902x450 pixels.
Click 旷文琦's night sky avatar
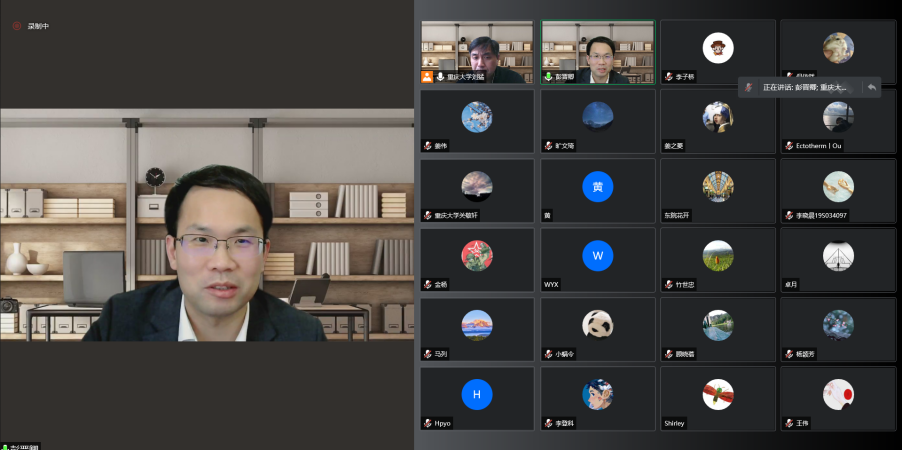coord(598,117)
